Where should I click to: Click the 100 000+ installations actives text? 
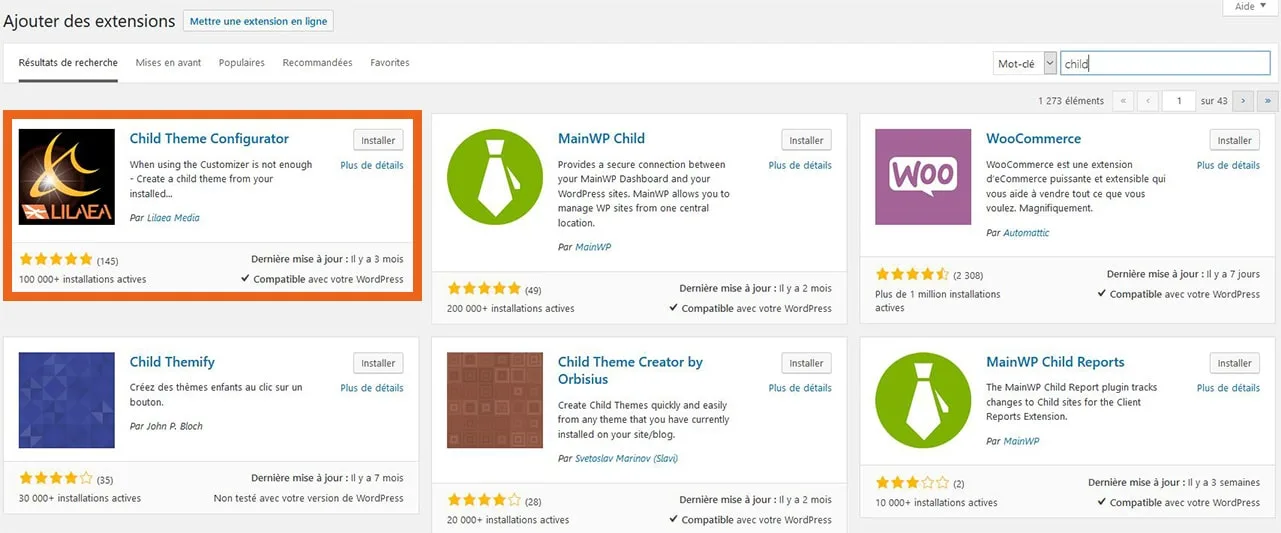pyautogui.click(x=82, y=279)
